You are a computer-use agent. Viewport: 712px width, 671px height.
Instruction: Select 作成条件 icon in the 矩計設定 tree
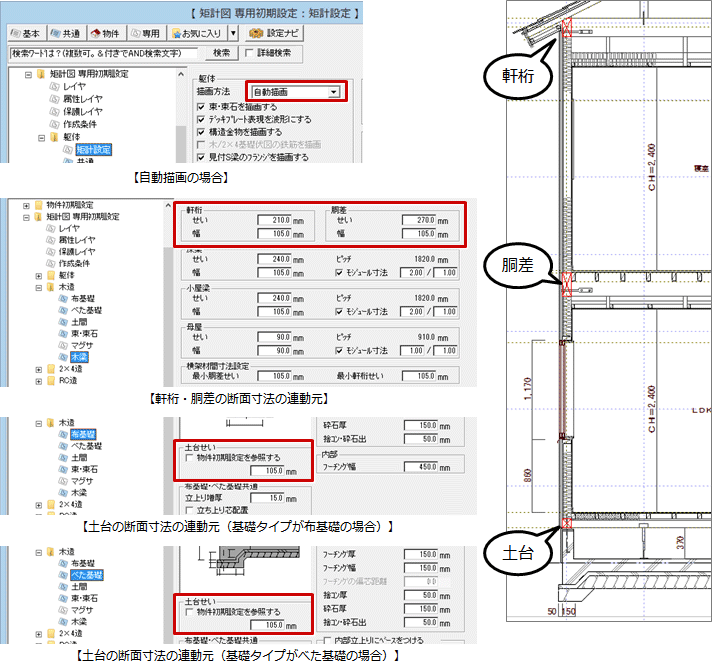tap(54, 124)
